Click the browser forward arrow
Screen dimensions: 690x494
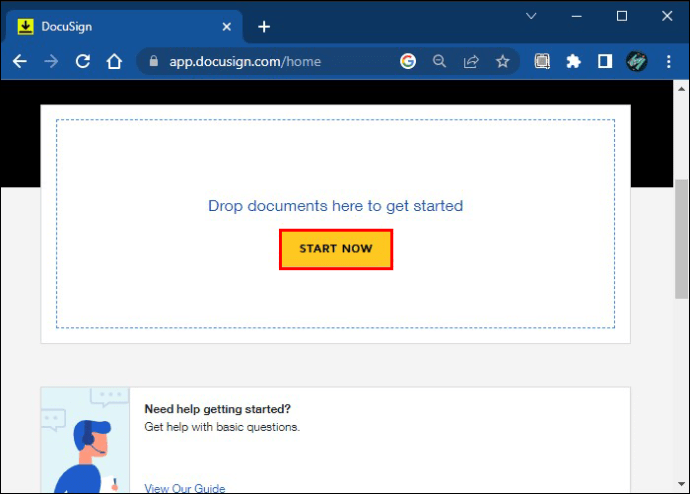(x=51, y=61)
